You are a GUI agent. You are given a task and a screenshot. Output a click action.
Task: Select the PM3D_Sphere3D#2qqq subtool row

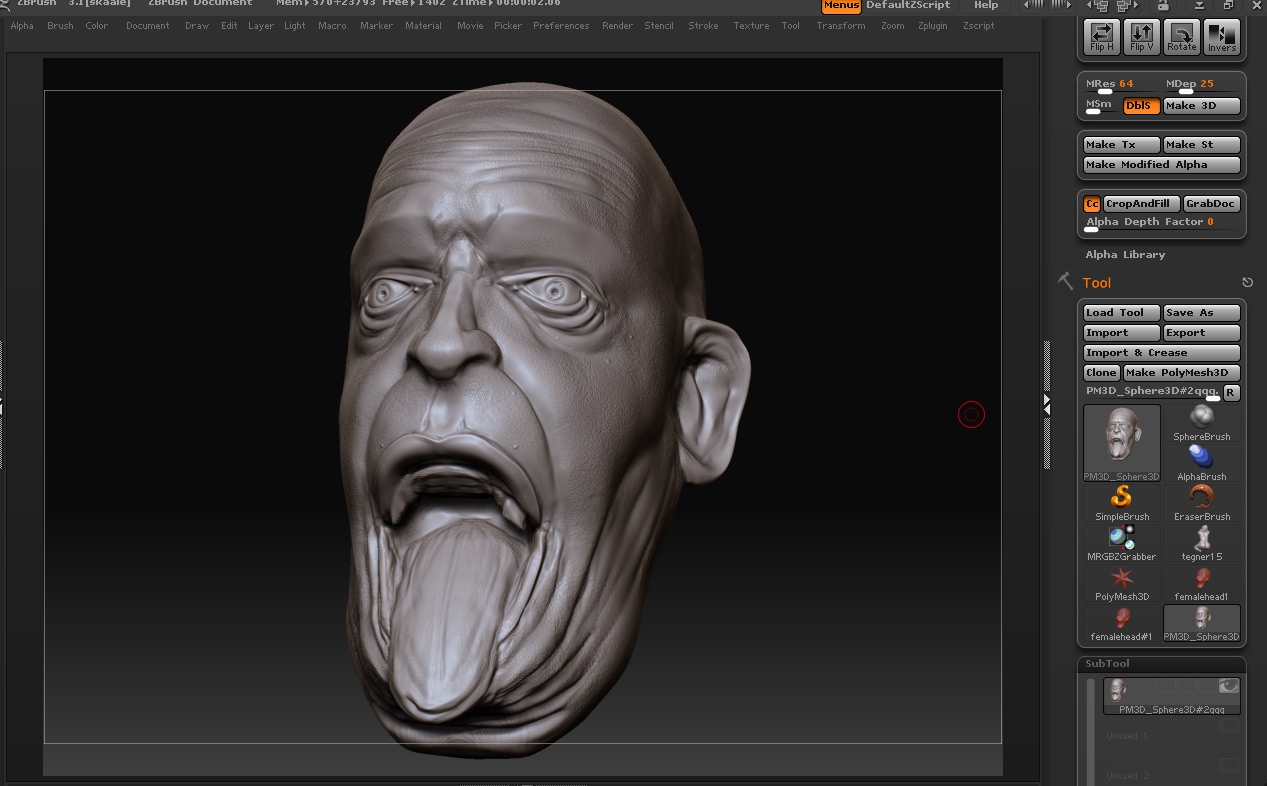pyautogui.click(x=1172, y=696)
